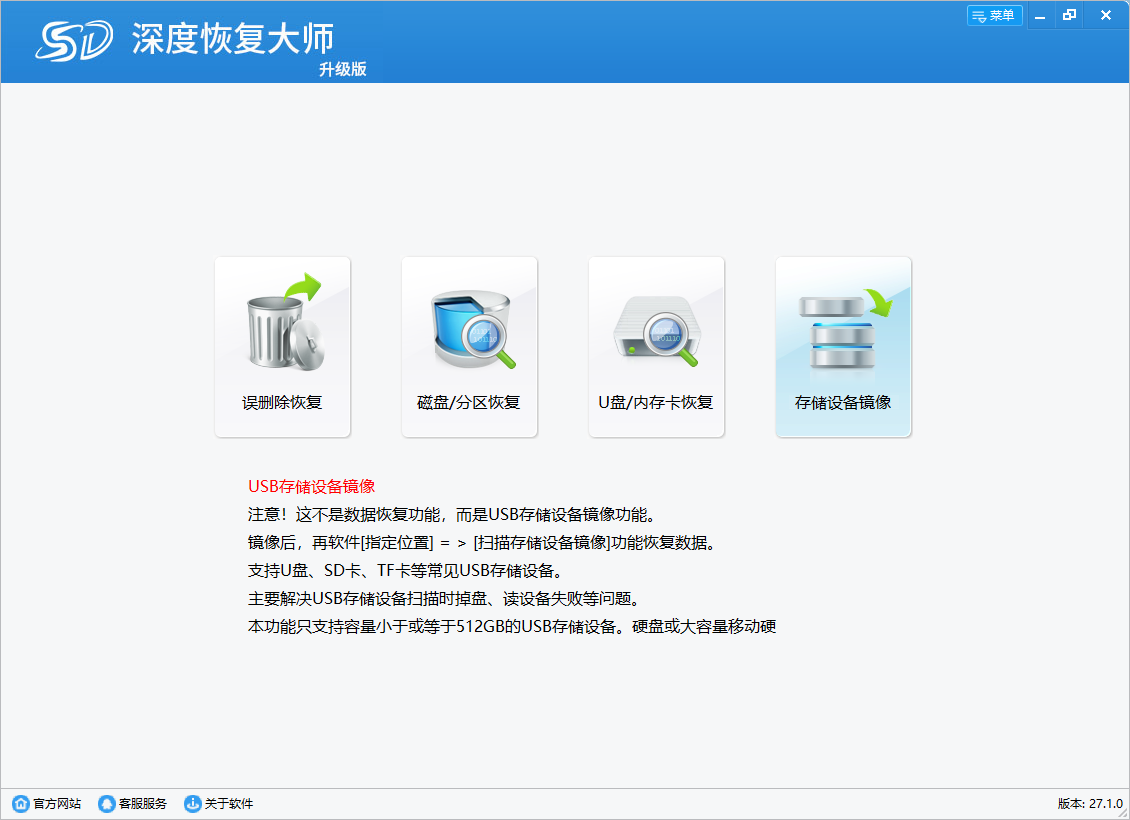This screenshot has width=1130, height=820.
Task: Select the 误删除恢复 label
Action: point(283,403)
